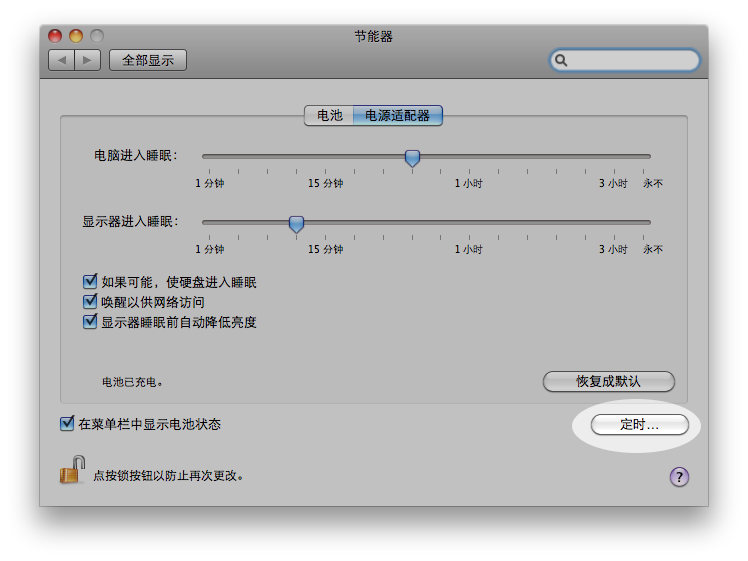Image resolution: width=748 pixels, height=561 pixels.
Task: Click the lock icon to prevent changes
Action: point(73,470)
